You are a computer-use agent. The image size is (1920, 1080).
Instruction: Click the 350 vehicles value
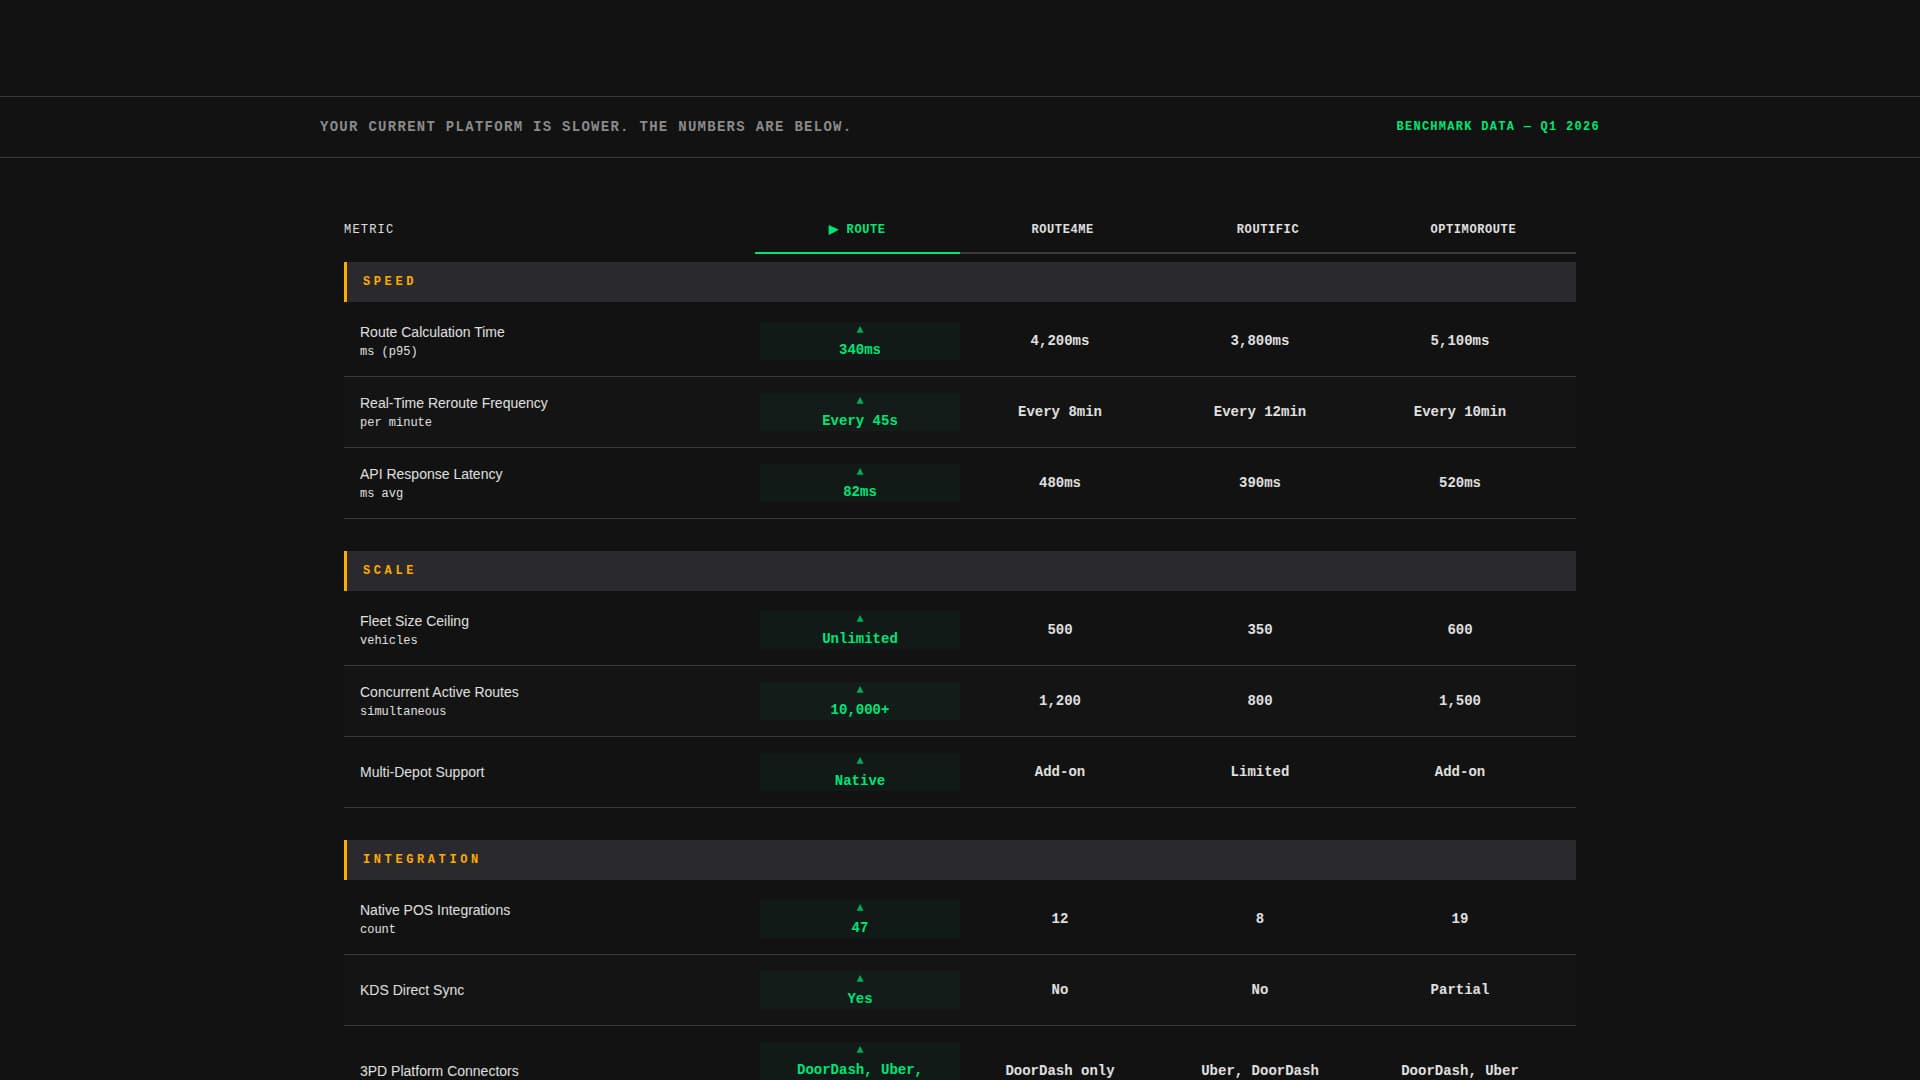[1260, 630]
